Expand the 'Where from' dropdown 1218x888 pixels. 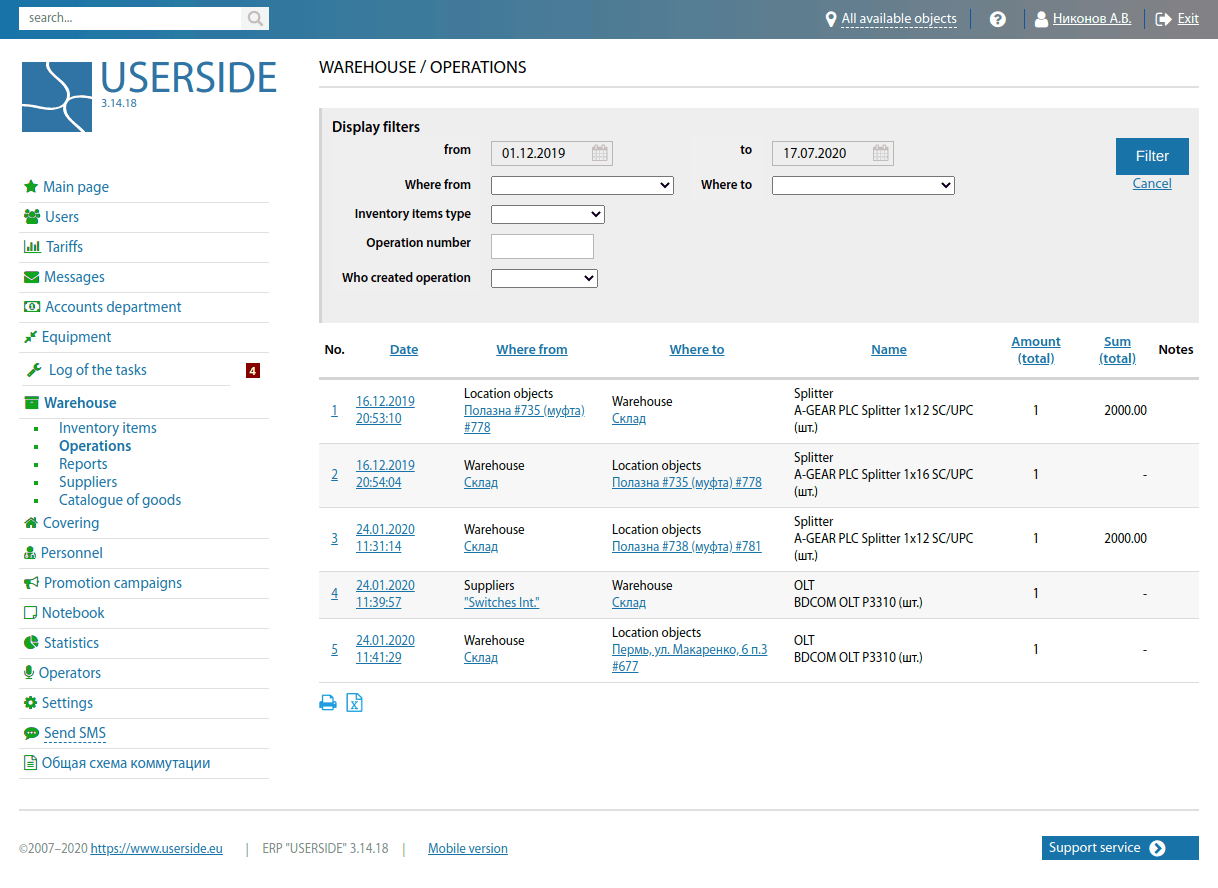click(x=582, y=185)
